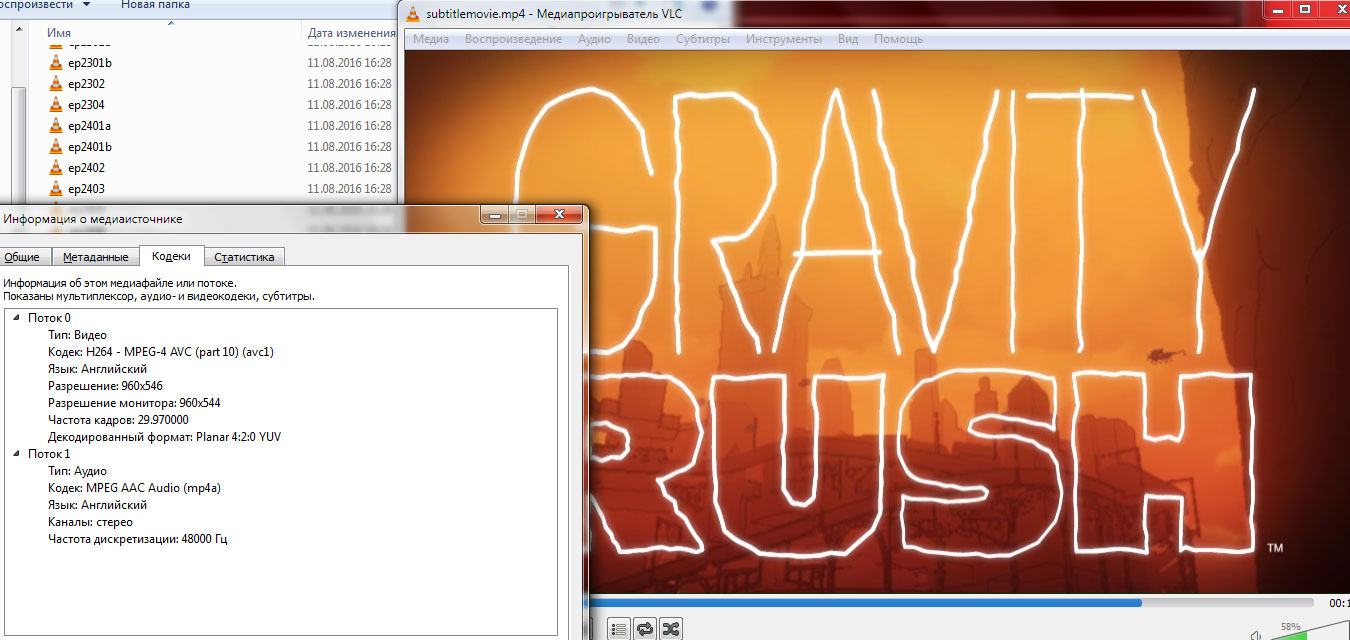Open the Помощь menu in VLC
1350x640 pixels.
(899, 39)
